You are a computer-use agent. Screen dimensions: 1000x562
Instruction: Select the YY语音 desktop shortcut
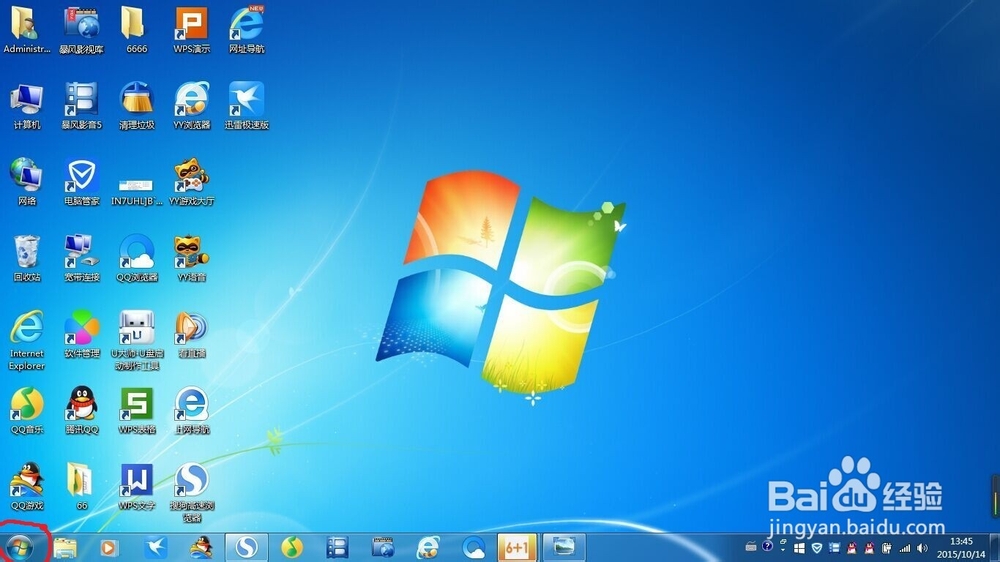(x=191, y=258)
